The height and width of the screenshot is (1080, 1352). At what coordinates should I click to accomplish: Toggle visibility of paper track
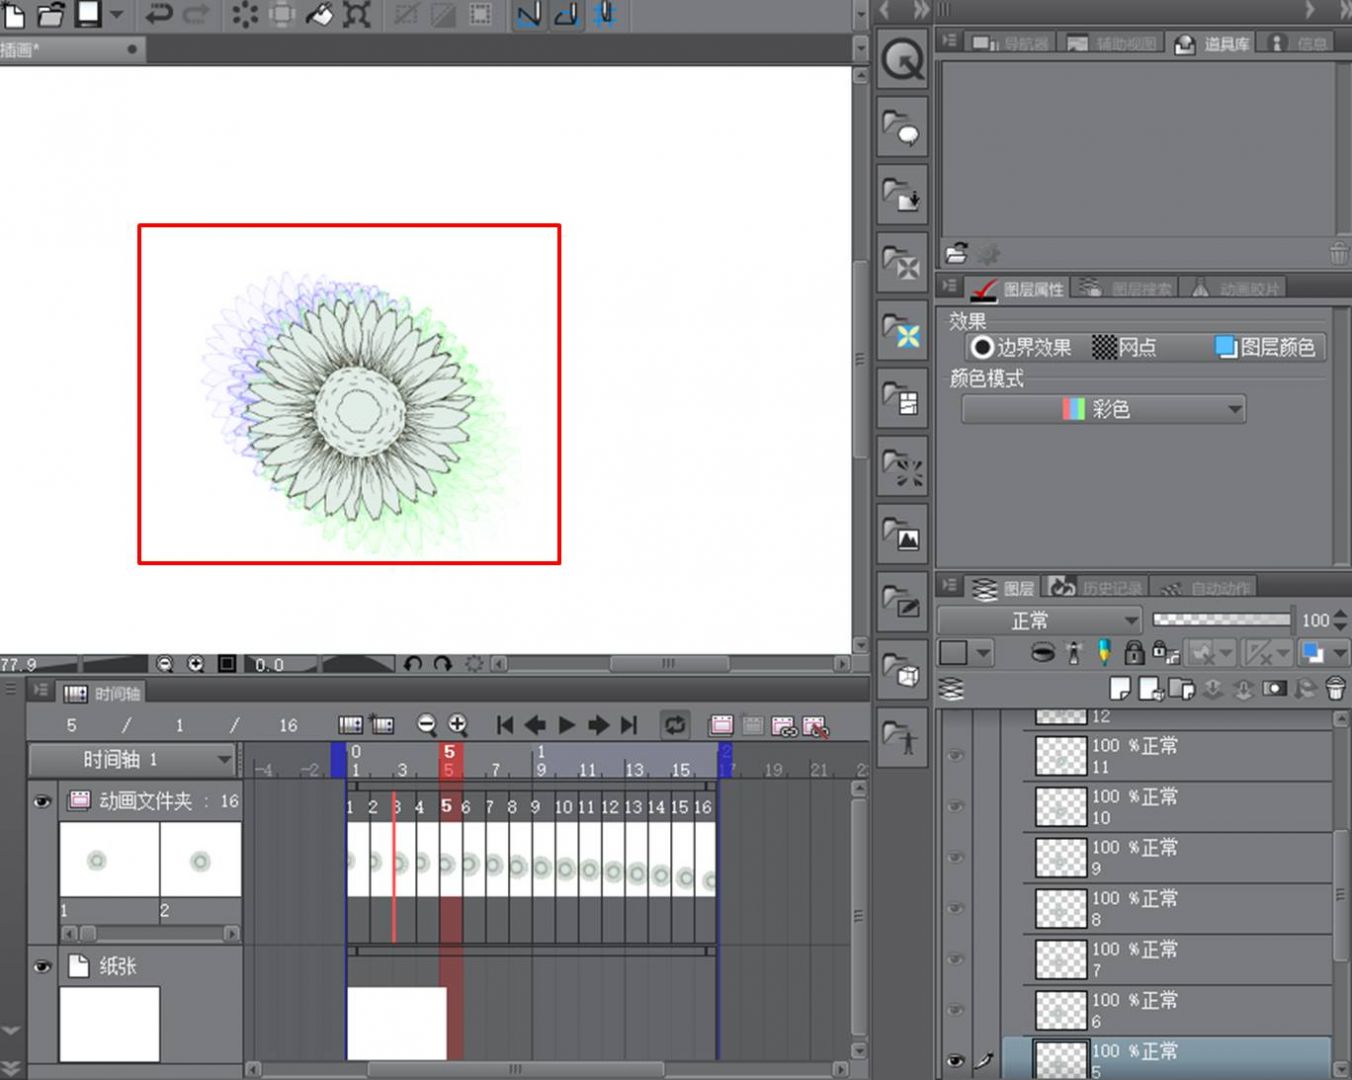(x=42, y=967)
